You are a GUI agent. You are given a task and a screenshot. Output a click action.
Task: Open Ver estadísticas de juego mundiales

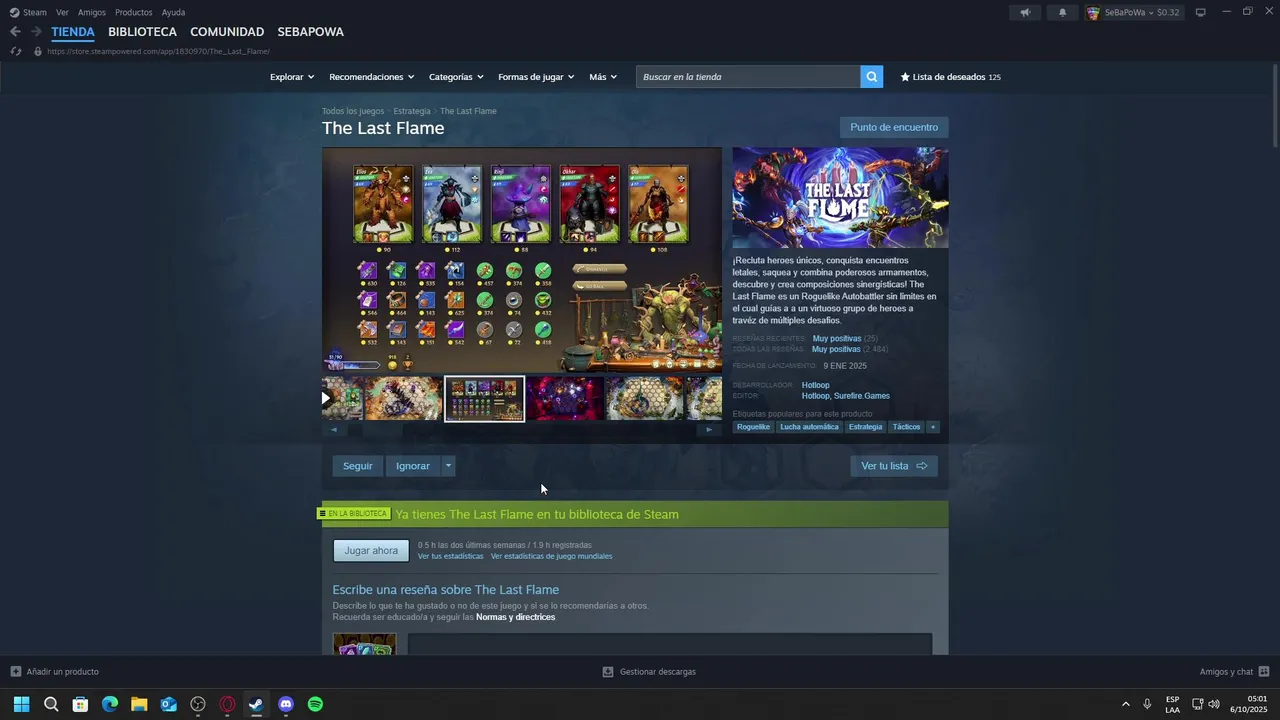pyautogui.click(x=551, y=556)
